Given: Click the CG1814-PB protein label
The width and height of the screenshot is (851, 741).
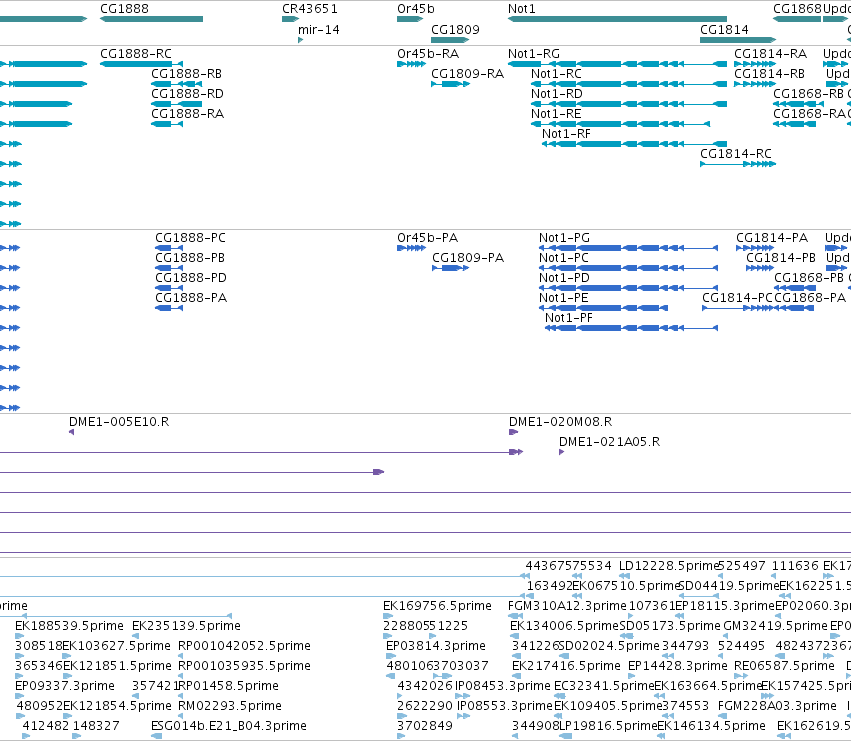Looking at the screenshot, I should pyautogui.click(x=780, y=258).
